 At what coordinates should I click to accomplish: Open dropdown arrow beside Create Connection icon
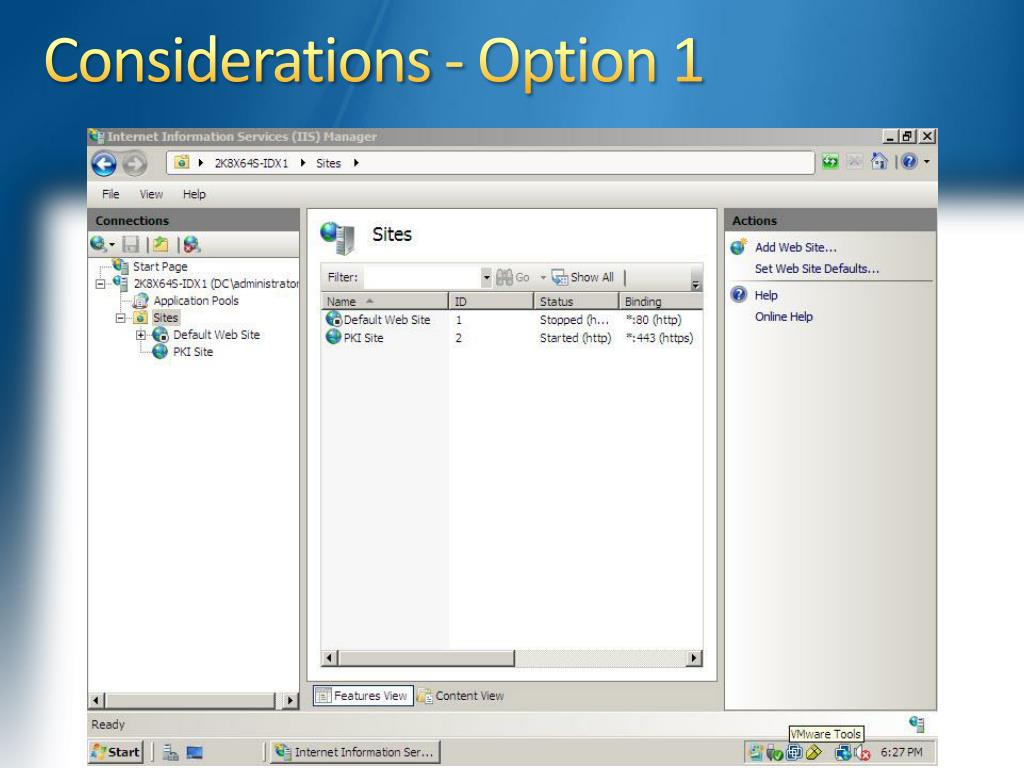112,245
